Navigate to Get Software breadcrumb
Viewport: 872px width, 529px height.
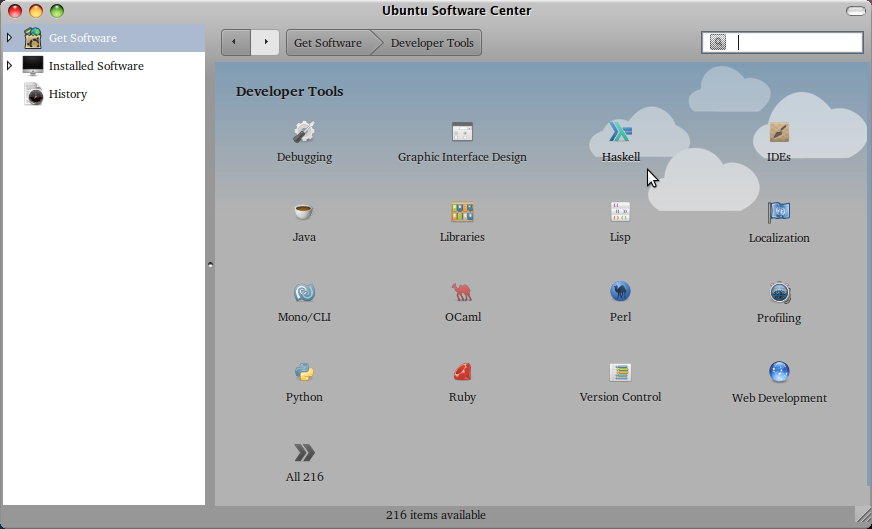(x=328, y=43)
